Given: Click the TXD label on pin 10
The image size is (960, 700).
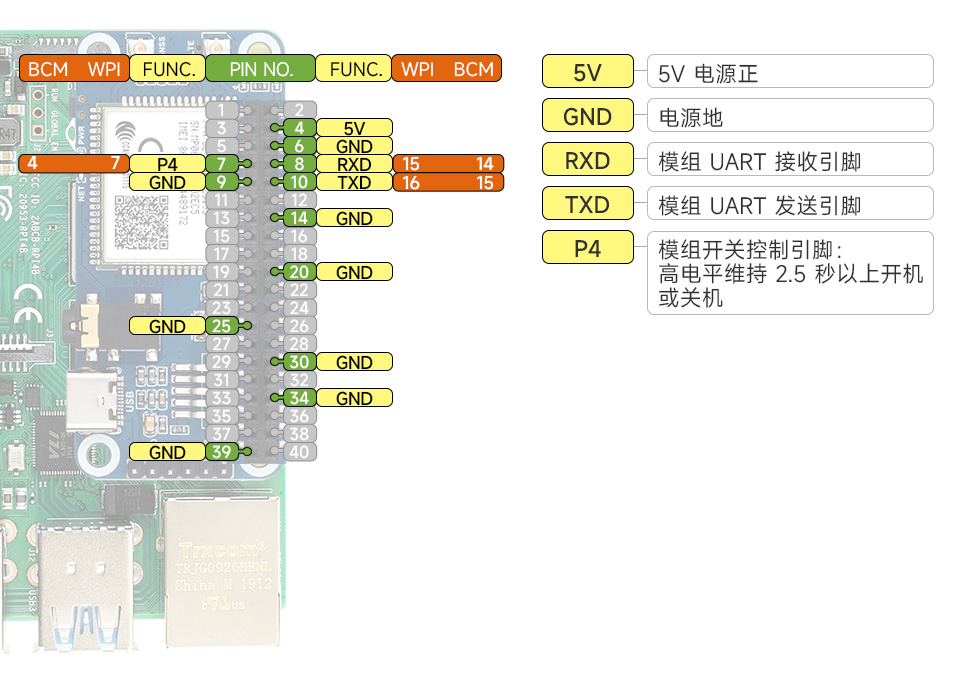Looking at the screenshot, I should [x=353, y=182].
